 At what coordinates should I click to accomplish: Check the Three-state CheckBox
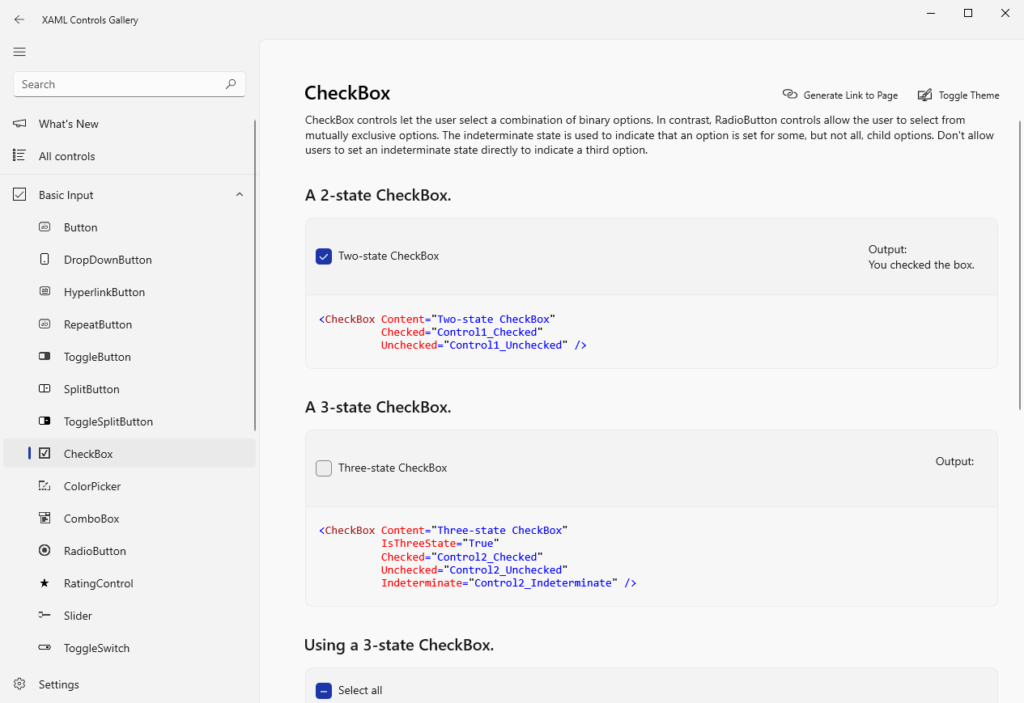pyautogui.click(x=323, y=467)
